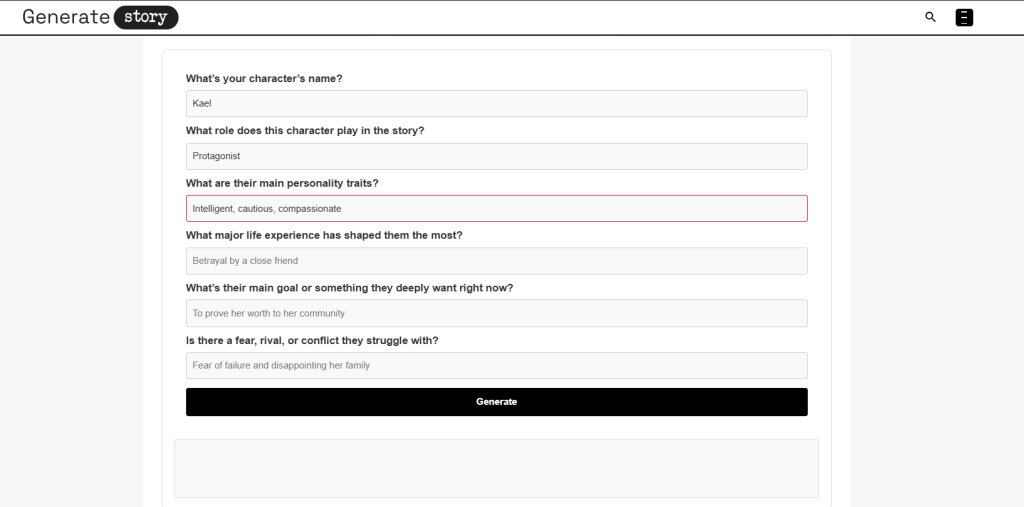Click the "main personality traits" question label
This screenshot has width=1024, height=507.
coord(282,183)
